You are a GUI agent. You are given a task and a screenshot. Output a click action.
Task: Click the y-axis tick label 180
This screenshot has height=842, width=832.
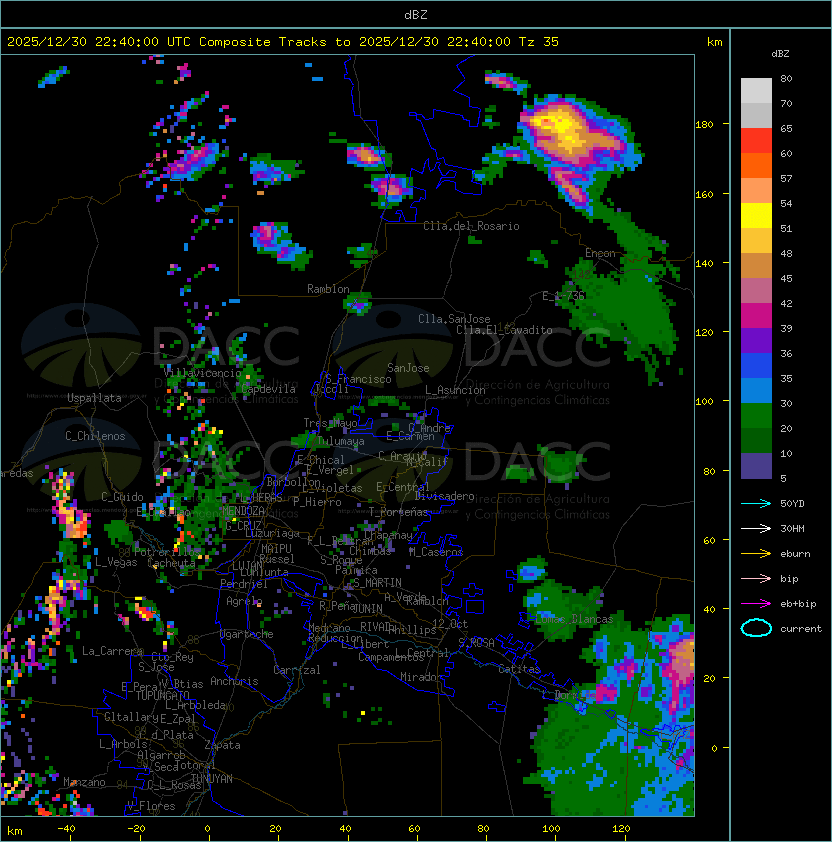coord(704,124)
